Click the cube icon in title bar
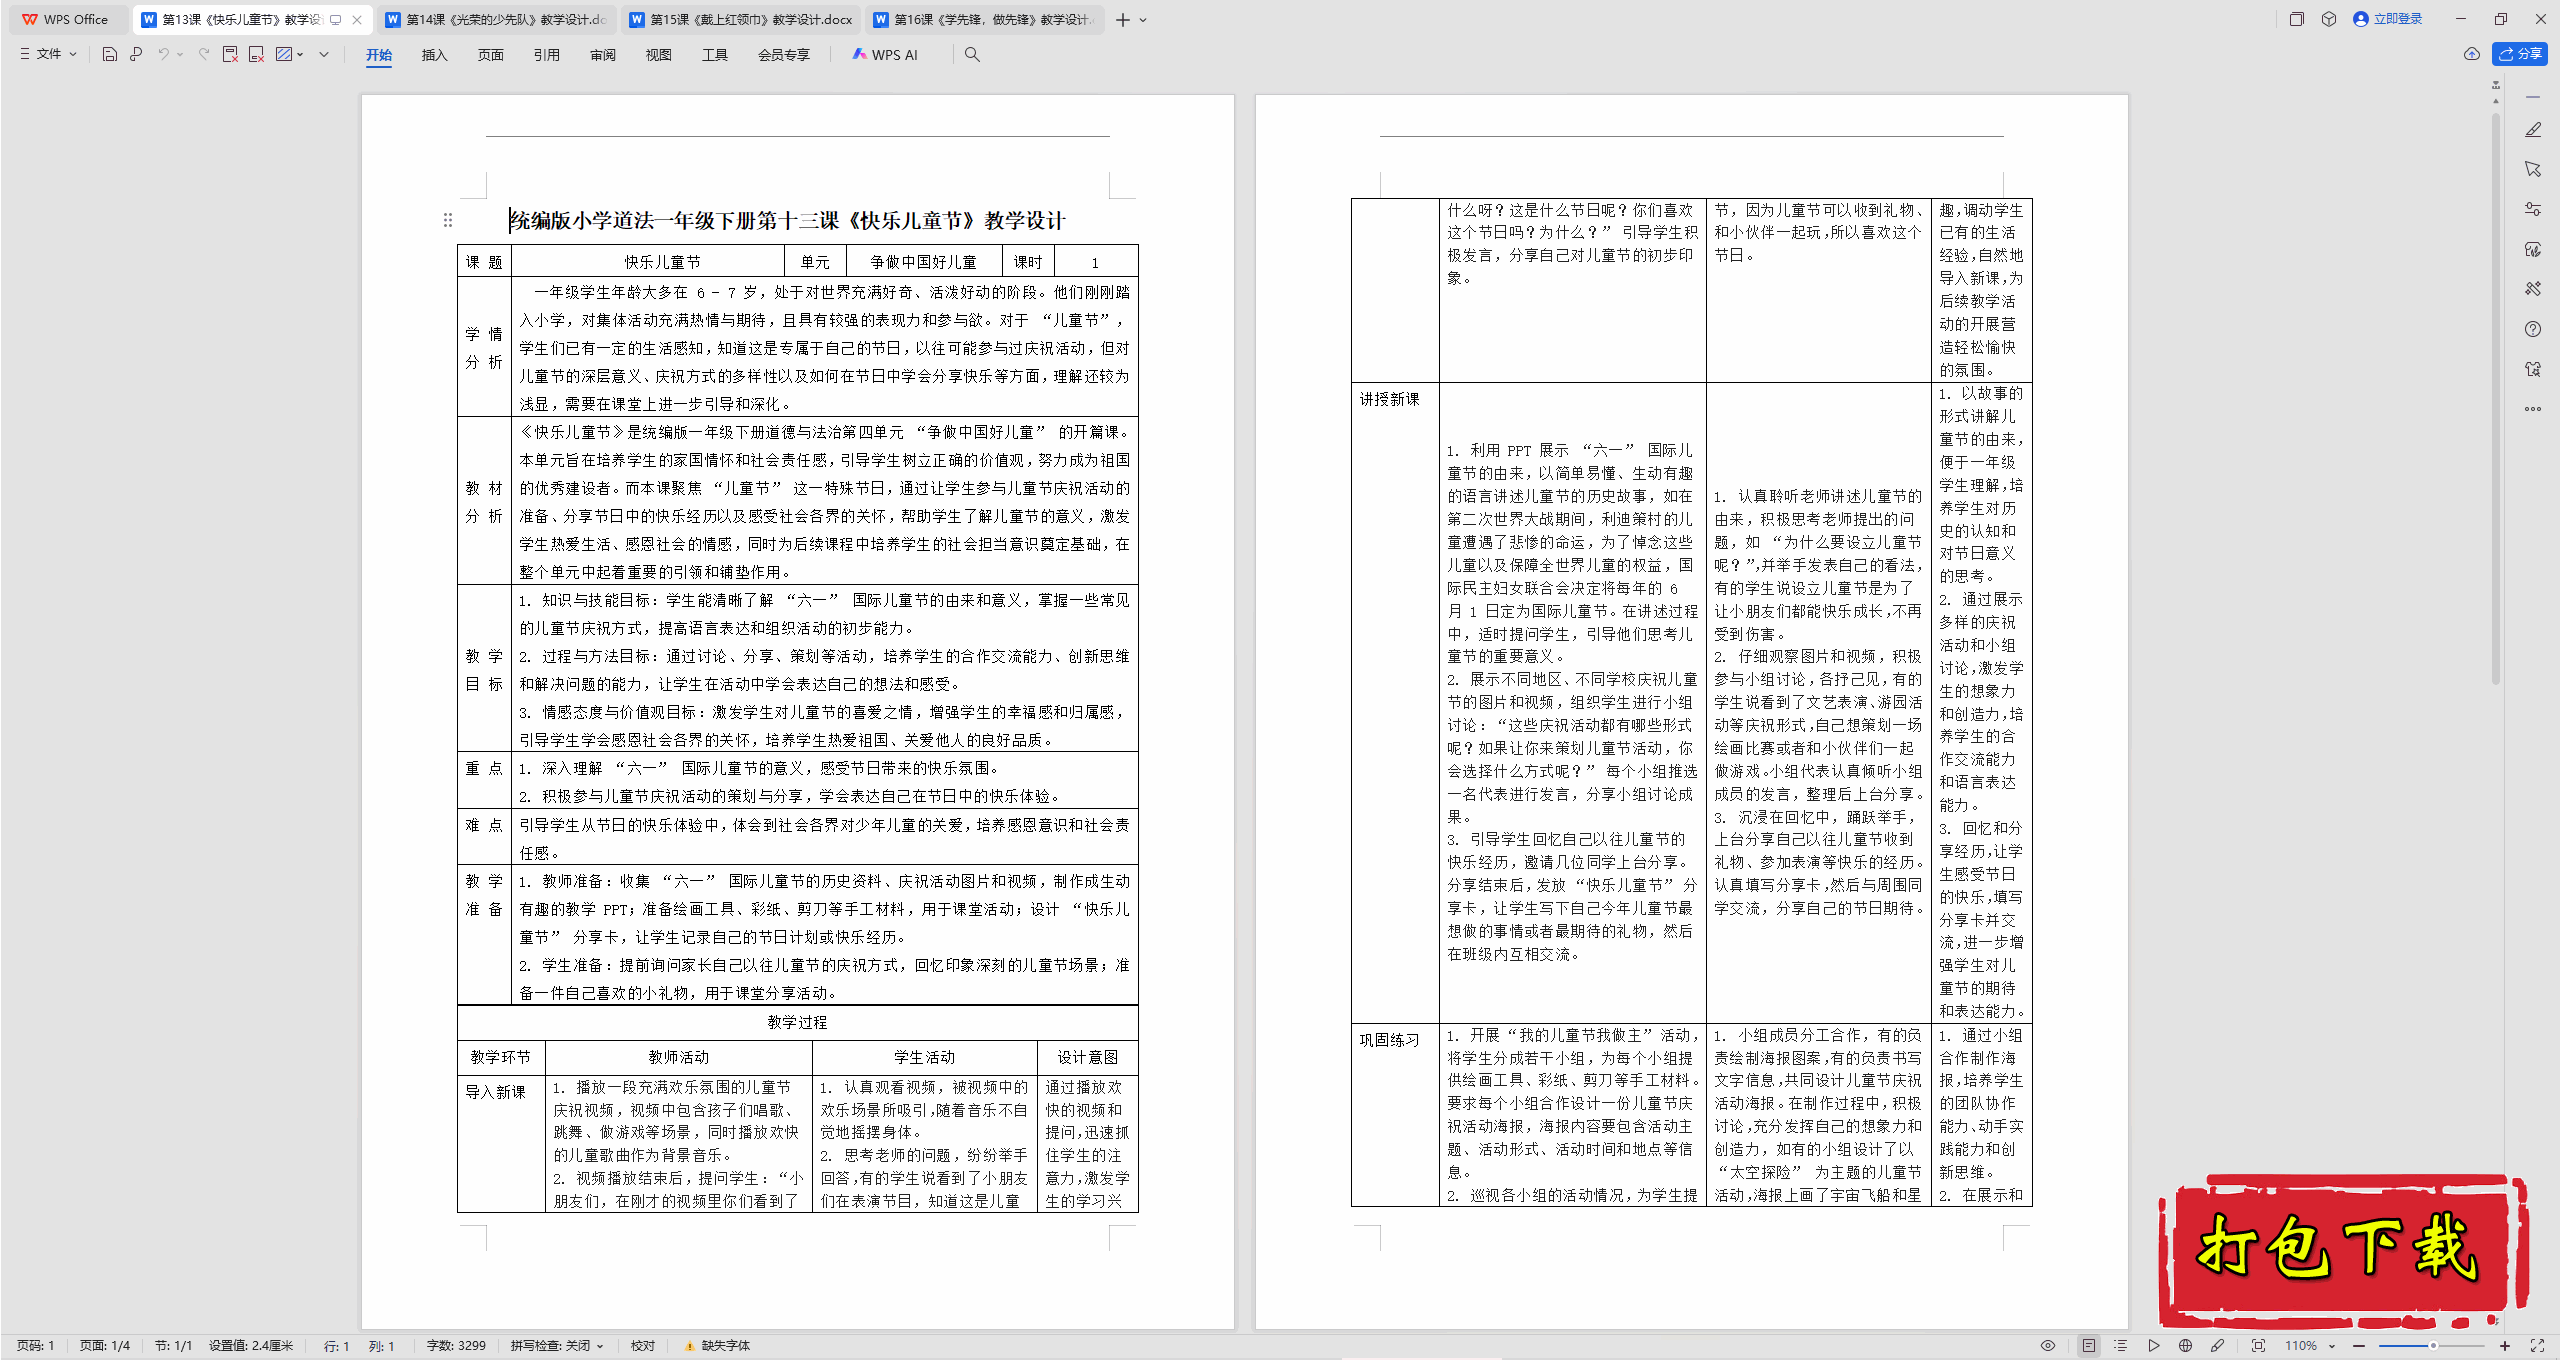2560x1360 pixels. coord(2329,19)
